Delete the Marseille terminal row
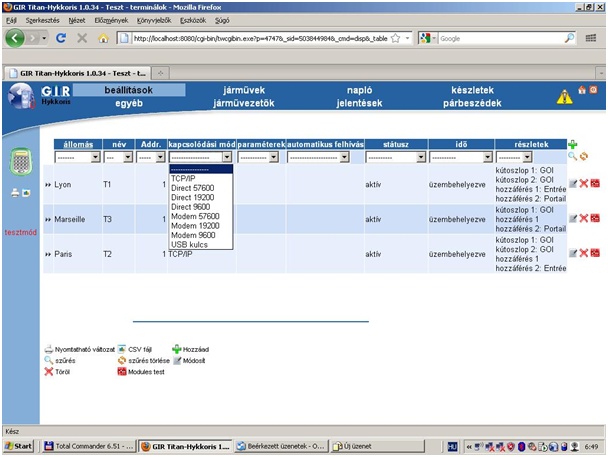Image resolution: width=608 pixels, height=457 pixels. tap(584, 219)
